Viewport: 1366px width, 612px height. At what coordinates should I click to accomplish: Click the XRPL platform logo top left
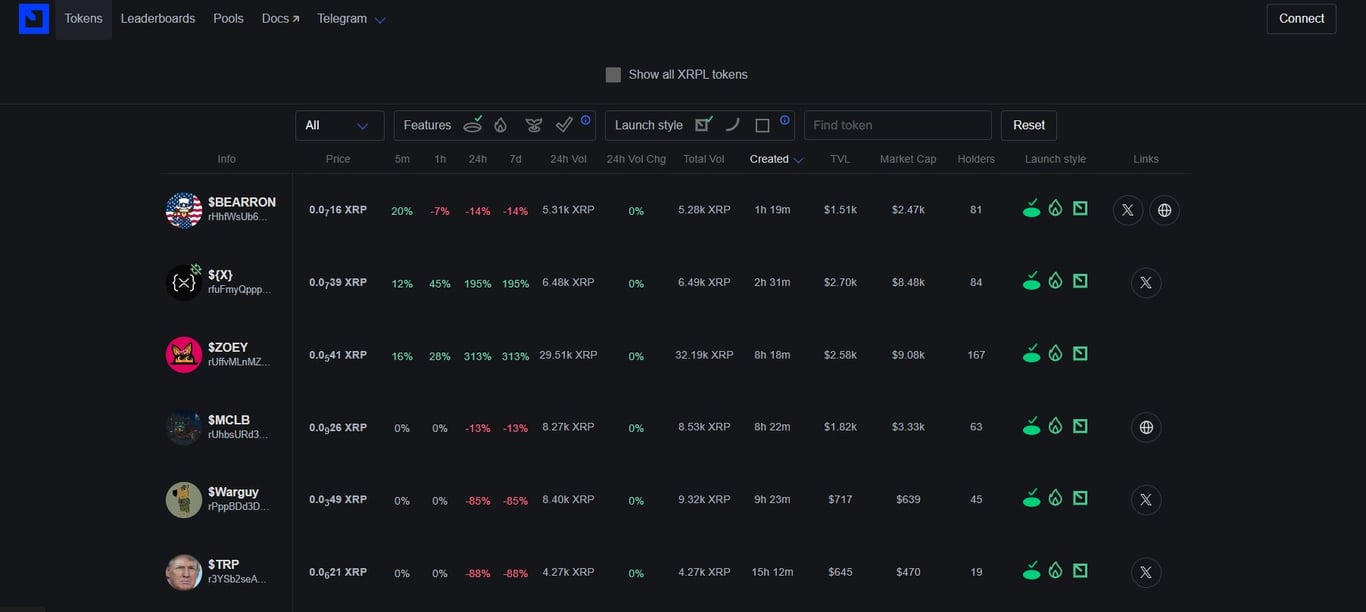pyautogui.click(x=33, y=18)
